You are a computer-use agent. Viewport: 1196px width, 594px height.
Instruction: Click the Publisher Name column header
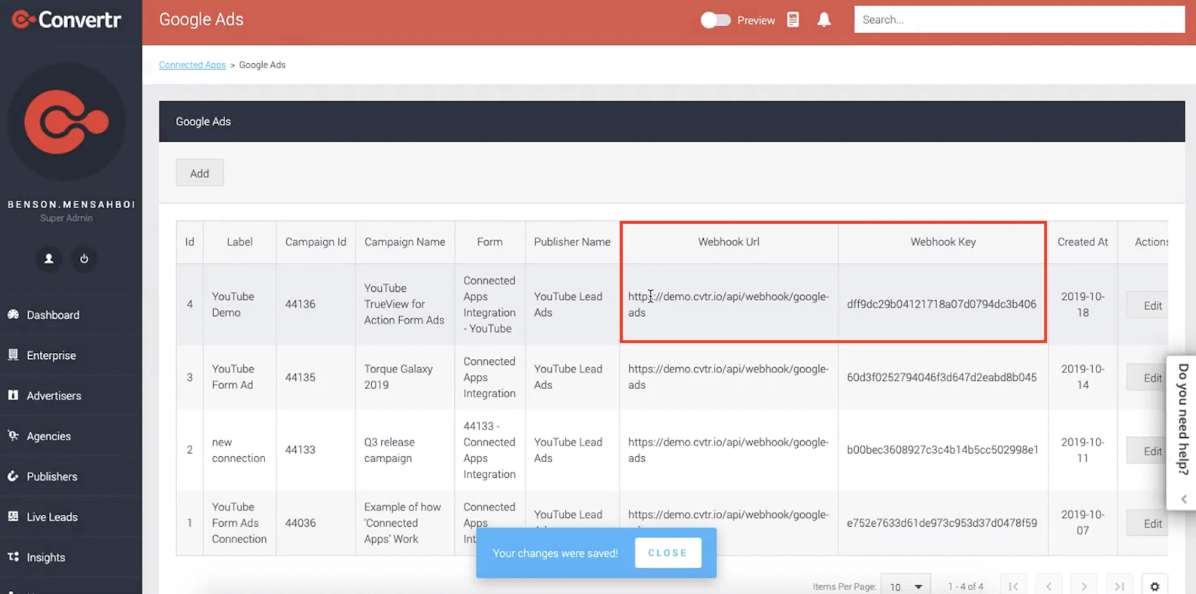tap(572, 242)
